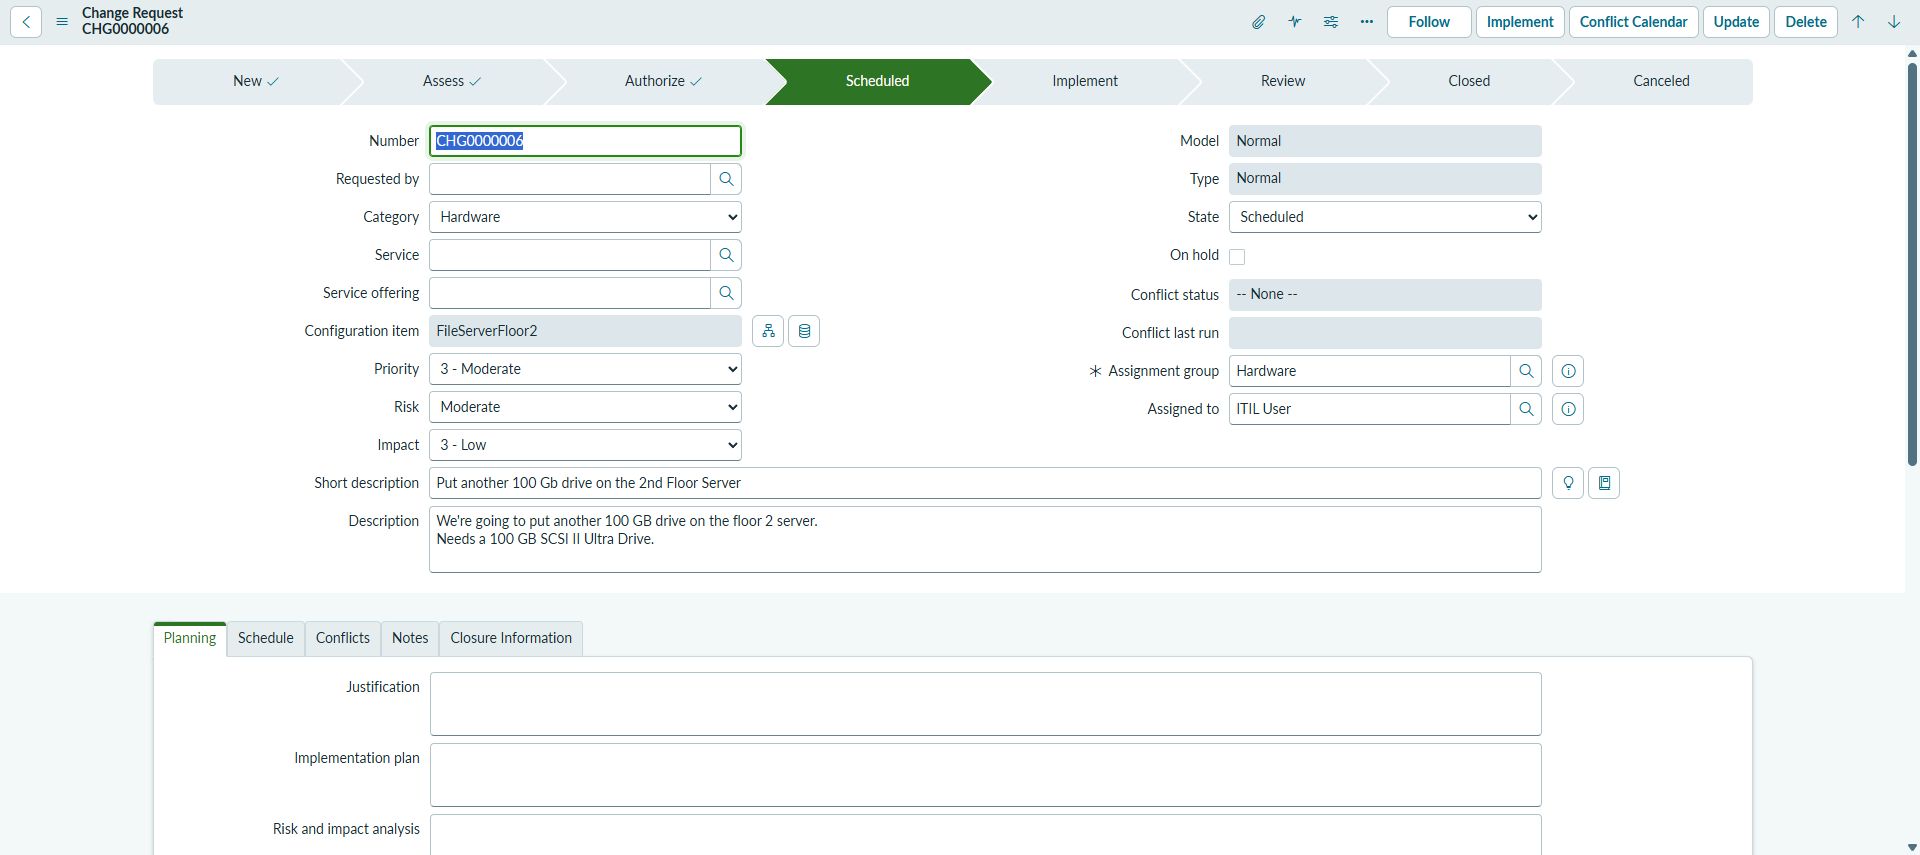Open lookup for Assignment group field
1920x855 pixels.
click(1526, 371)
